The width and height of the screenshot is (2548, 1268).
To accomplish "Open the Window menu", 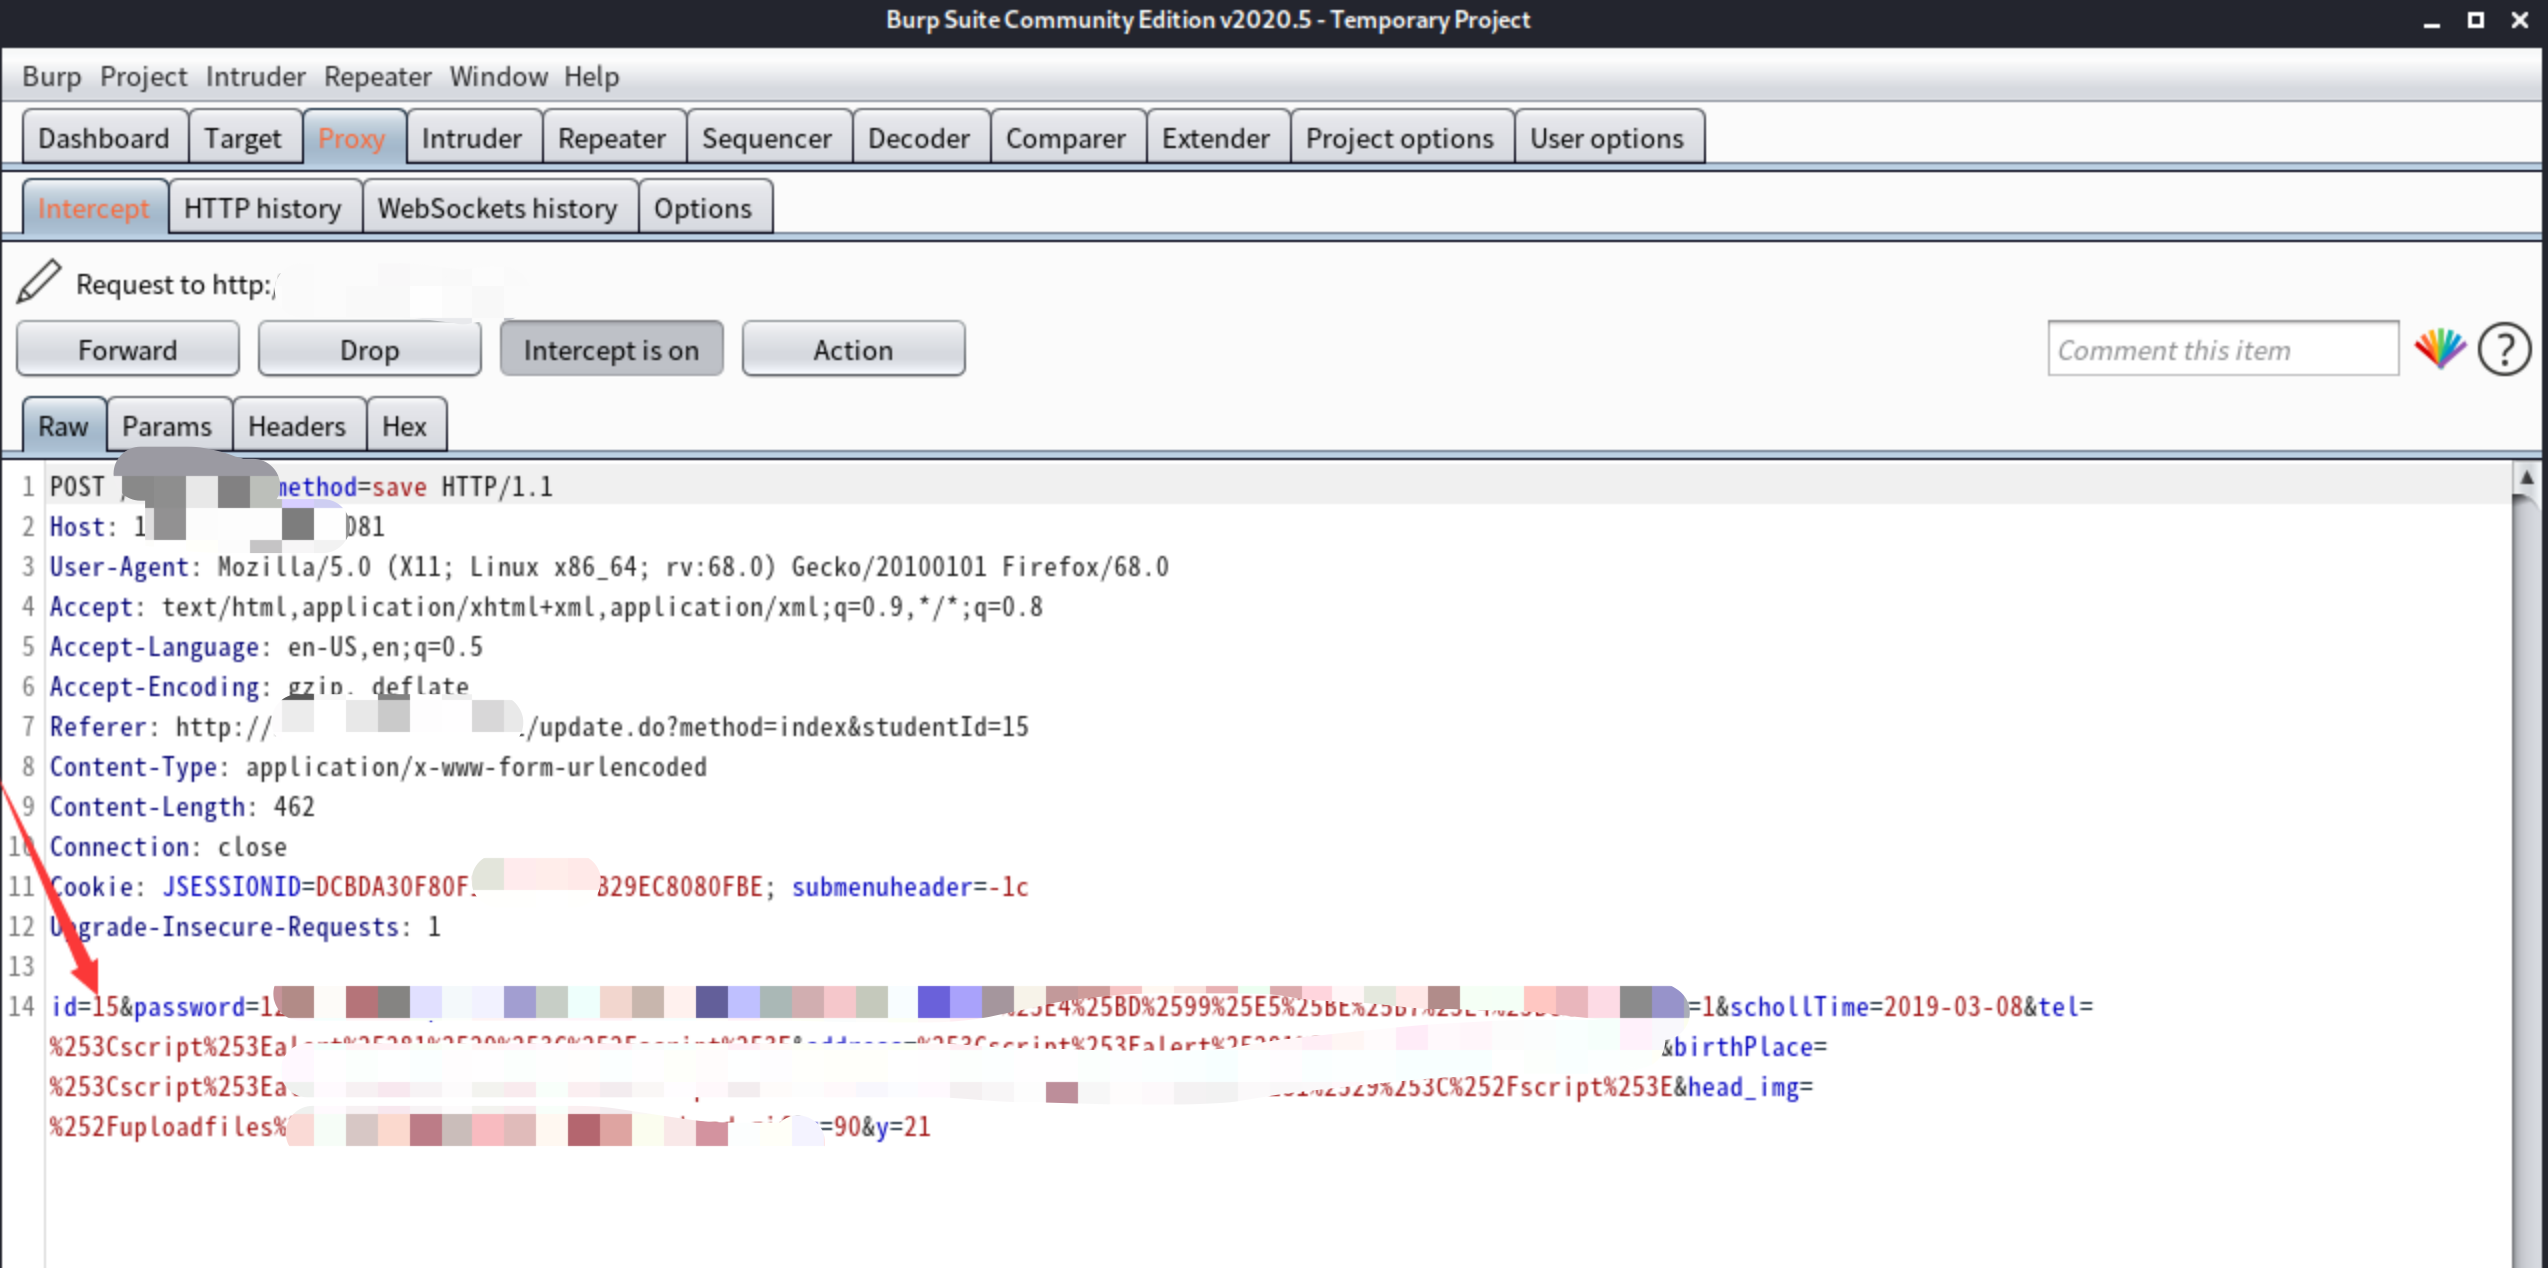I will click(x=498, y=77).
